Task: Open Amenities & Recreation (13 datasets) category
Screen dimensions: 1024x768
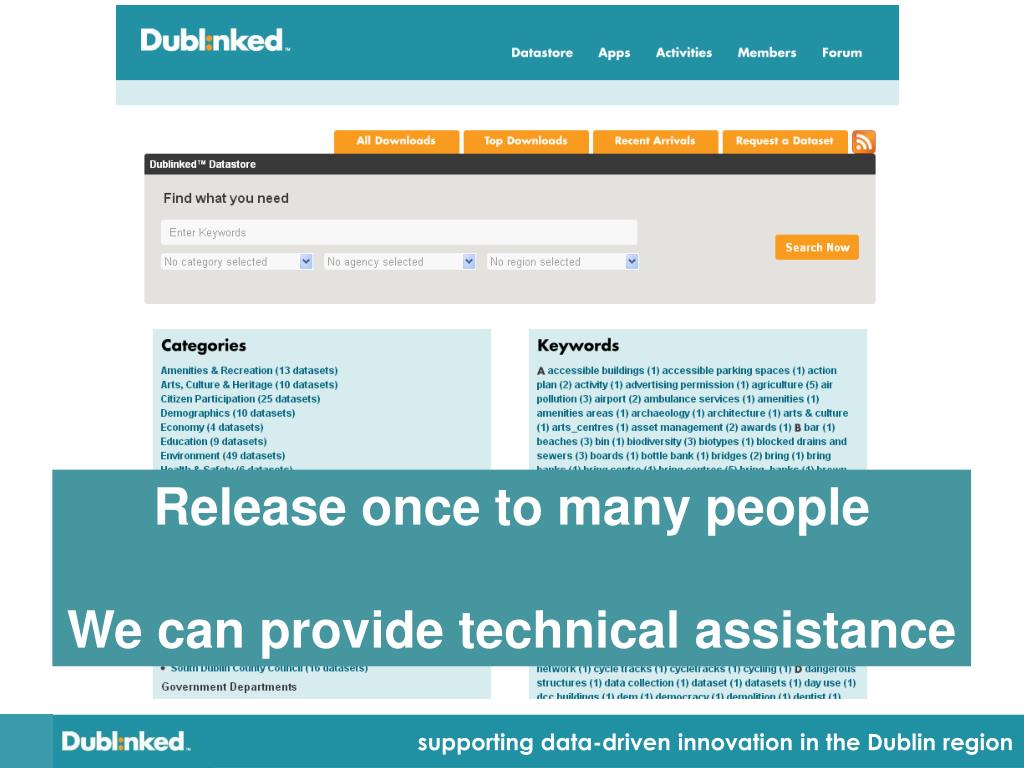Action: point(249,370)
